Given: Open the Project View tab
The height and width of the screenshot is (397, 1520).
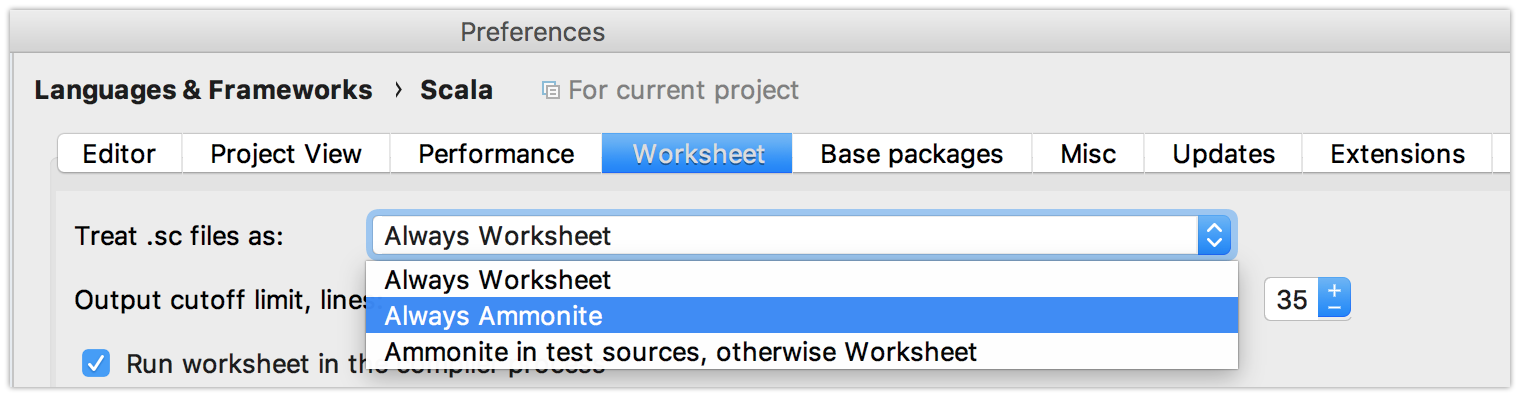Looking at the screenshot, I should [x=286, y=154].
